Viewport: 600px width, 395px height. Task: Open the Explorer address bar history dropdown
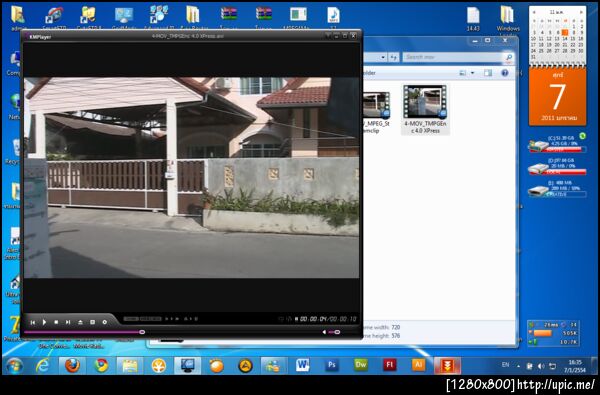(383, 57)
